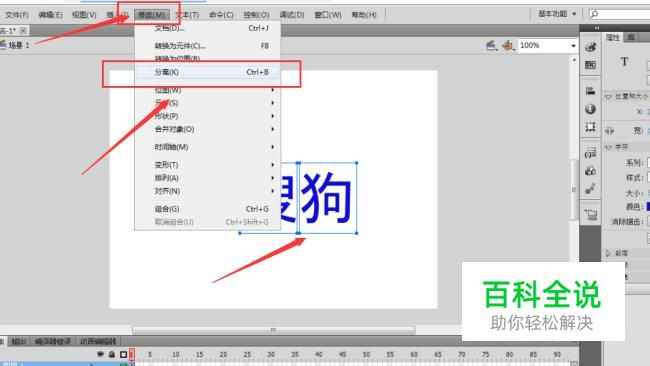Click the stage vertical scroll up arrow
This screenshot has width=650, height=366.
[x=574, y=60]
